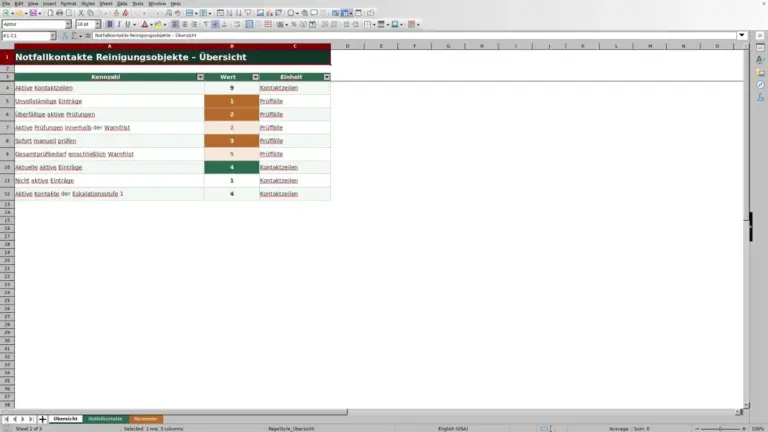Click the Formula equals sign icon

tap(88, 36)
